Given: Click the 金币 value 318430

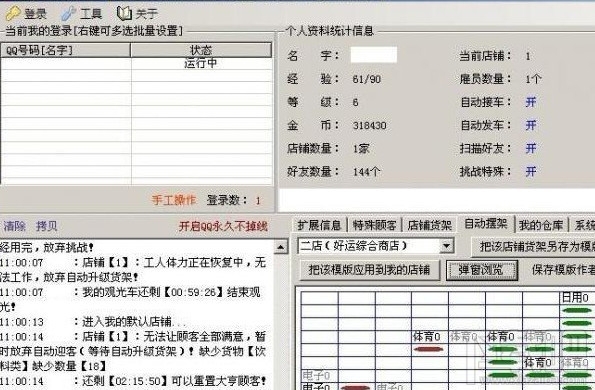Looking at the screenshot, I should [x=369, y=125].
